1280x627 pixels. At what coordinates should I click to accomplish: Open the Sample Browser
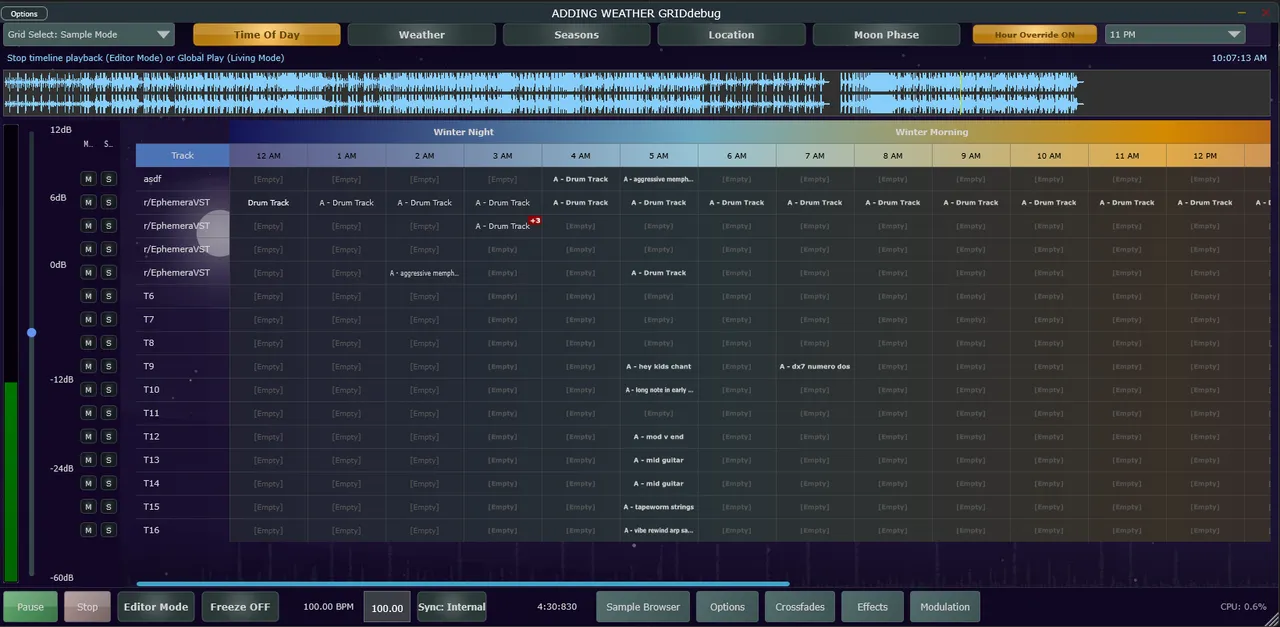coord(643,607)
